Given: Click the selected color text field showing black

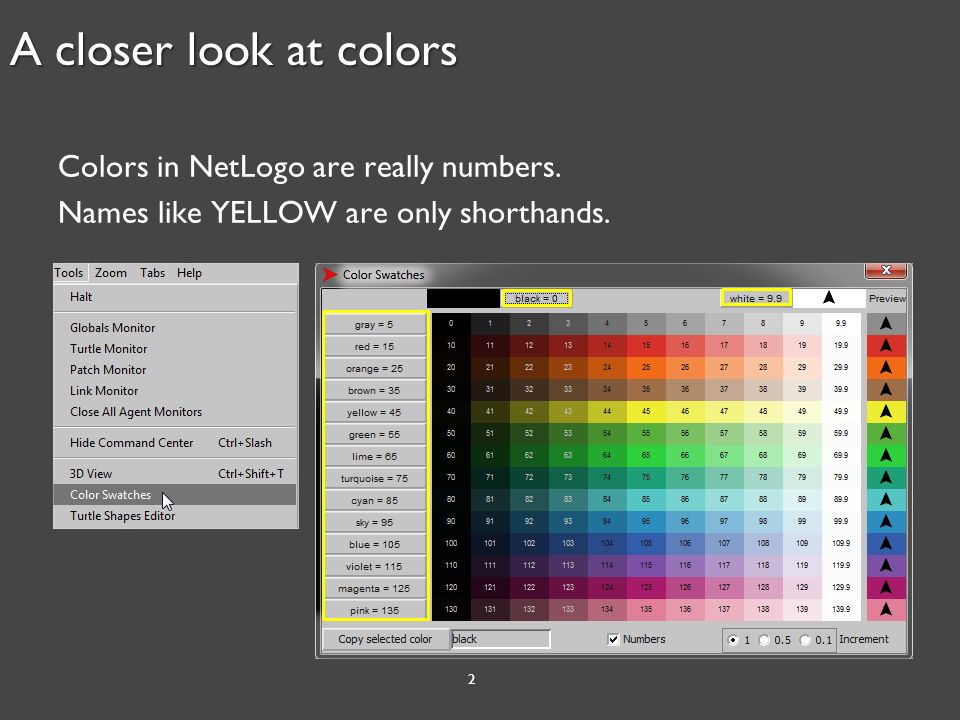Looking at the screenshot, I should (x=500, y=639).
